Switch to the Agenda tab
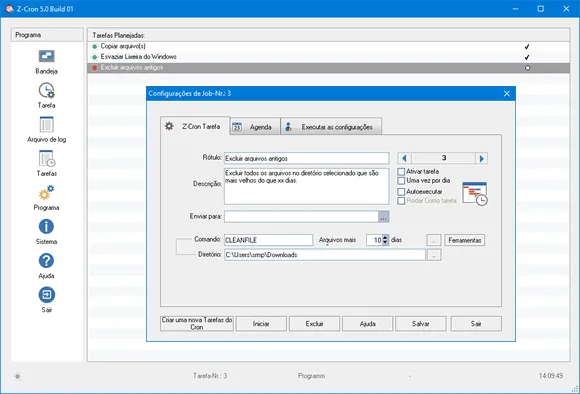 [255, 127]
